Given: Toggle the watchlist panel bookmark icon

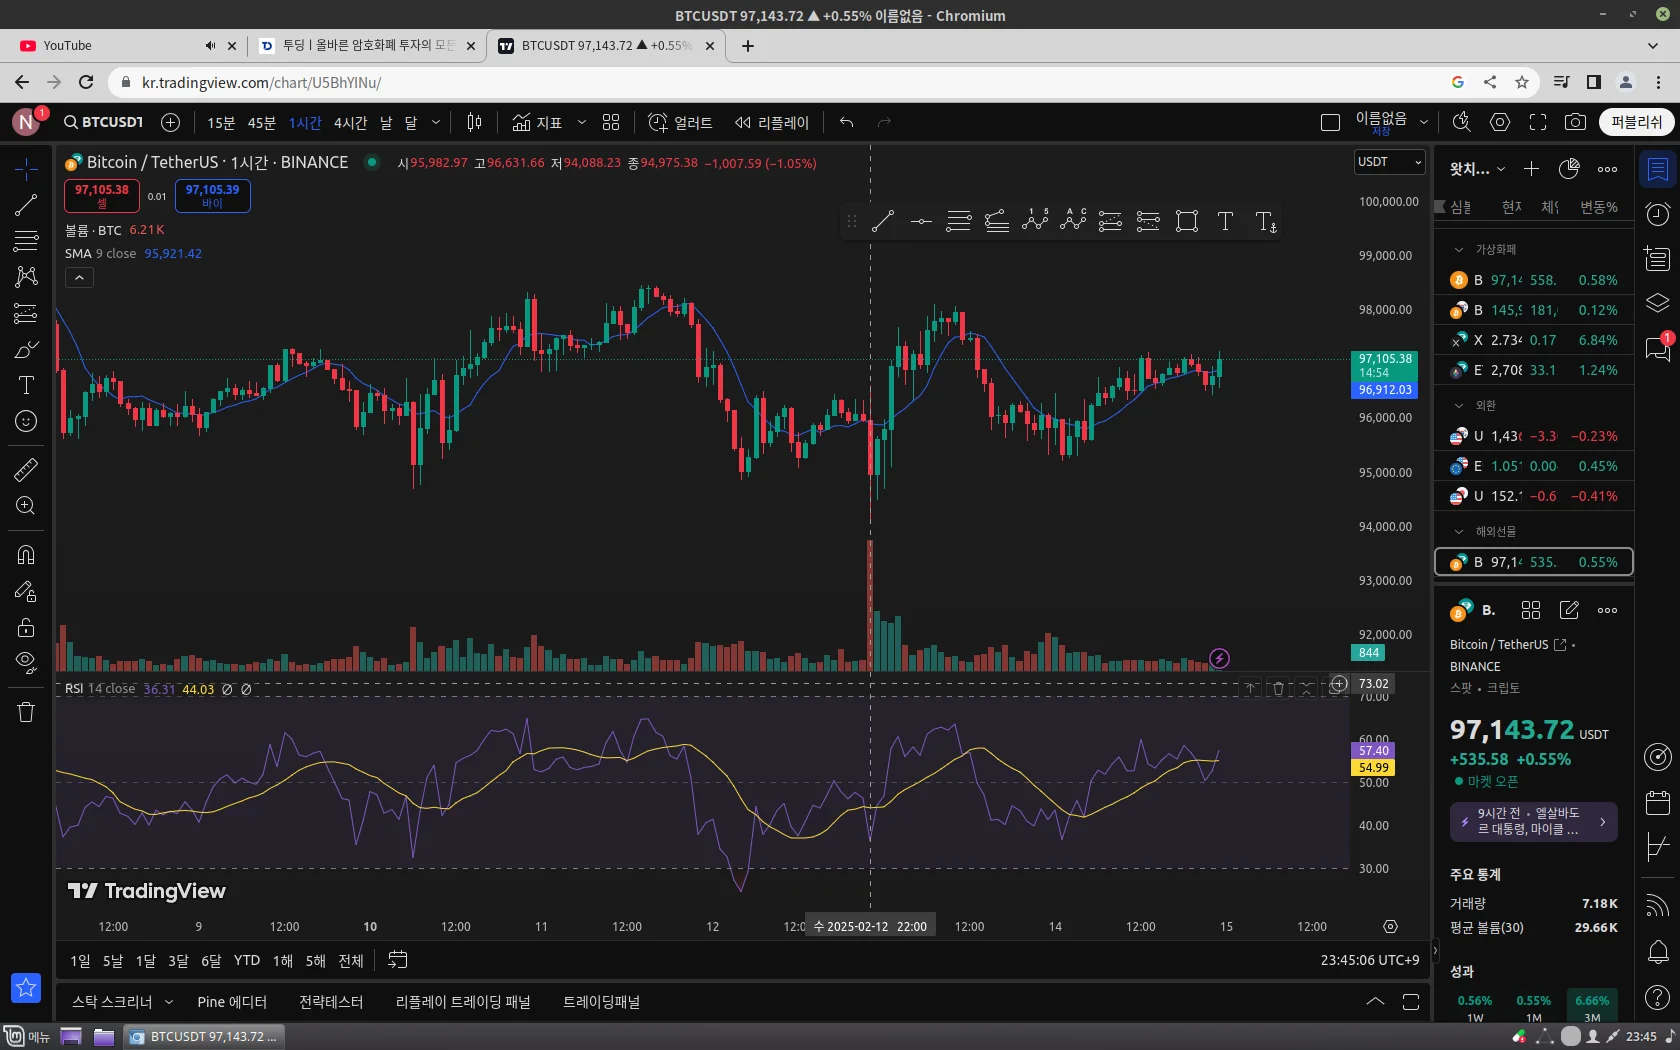Looking at the screenshot, I should pyautogui.click(x=1658, y=170).
